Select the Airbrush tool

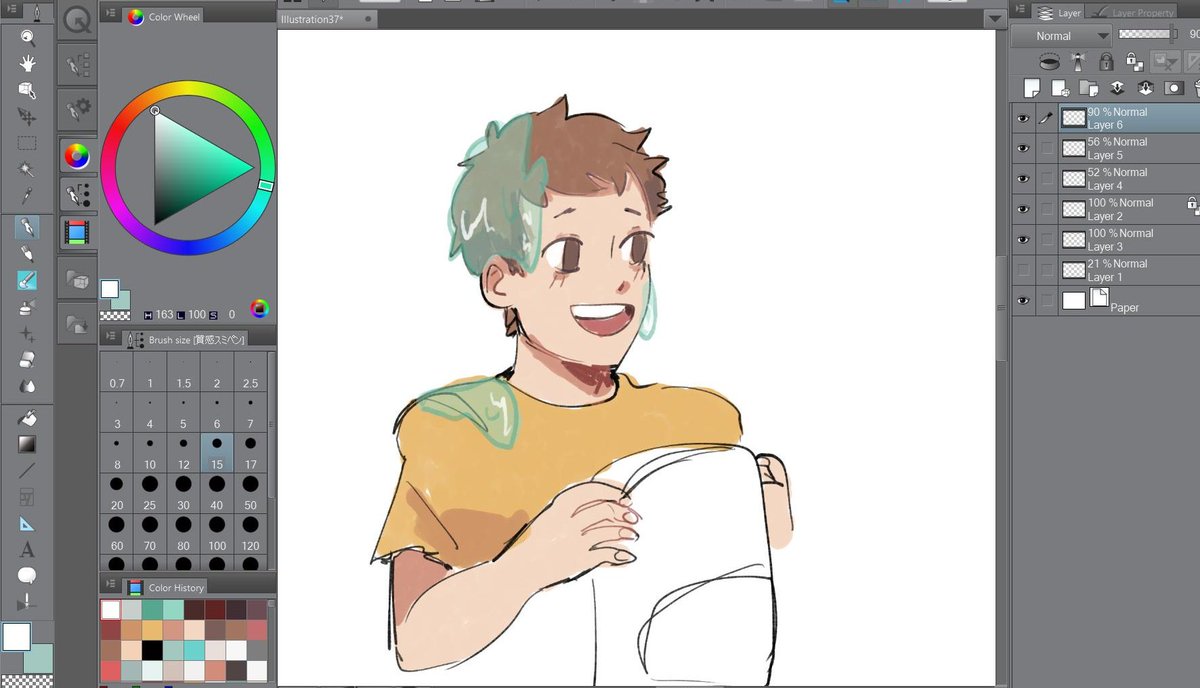[x=27, y=308]
